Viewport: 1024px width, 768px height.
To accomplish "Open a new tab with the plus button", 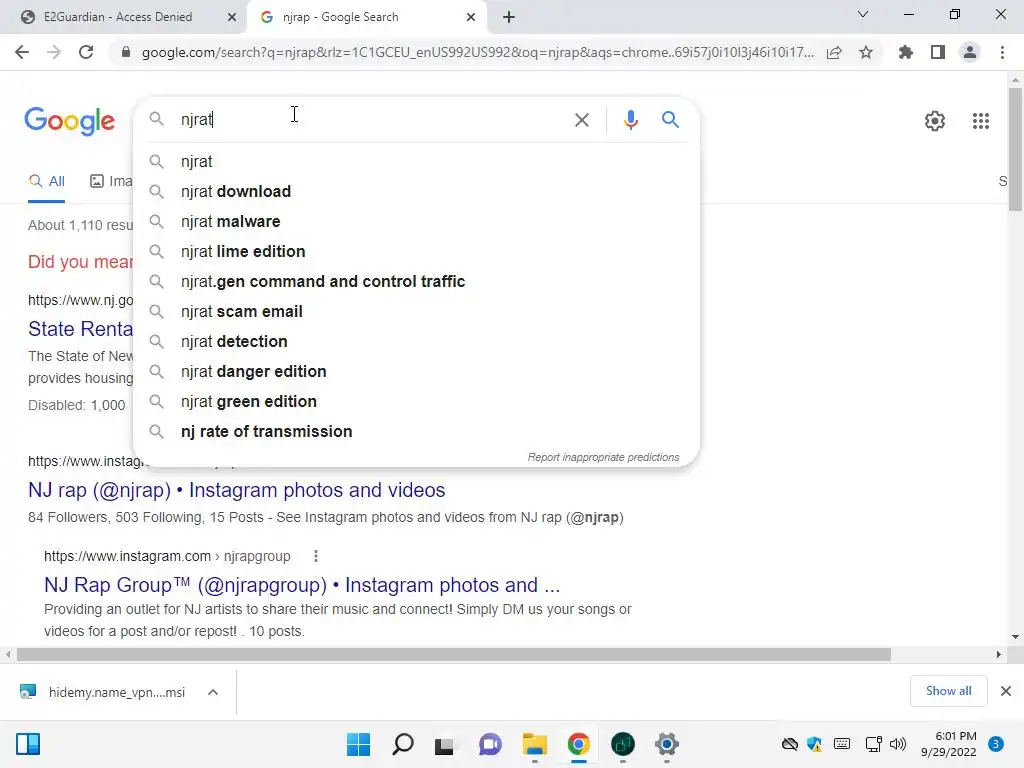I will click(x=509, y=17).
